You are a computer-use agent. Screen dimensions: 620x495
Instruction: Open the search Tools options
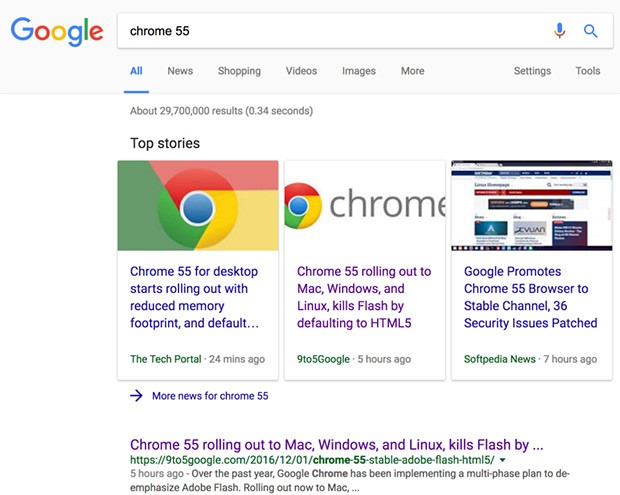(588, 71)
